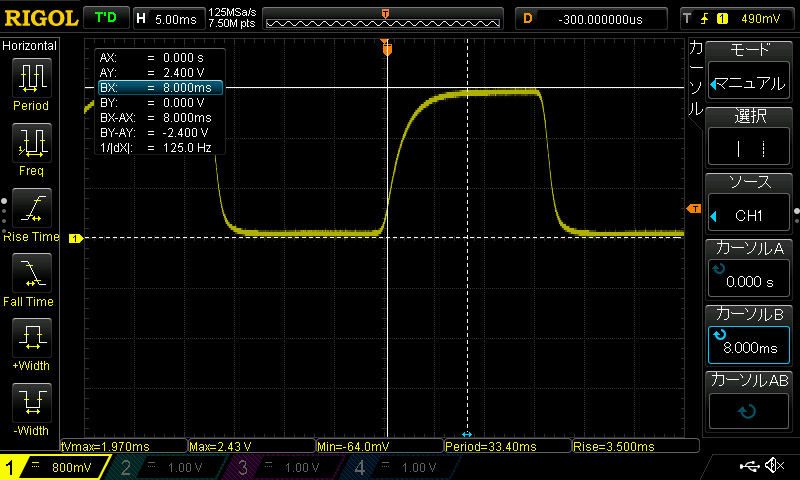This screenshot has width=800, height=480.
Task: Click the USB status icon
Action: [x=748, y=466]
